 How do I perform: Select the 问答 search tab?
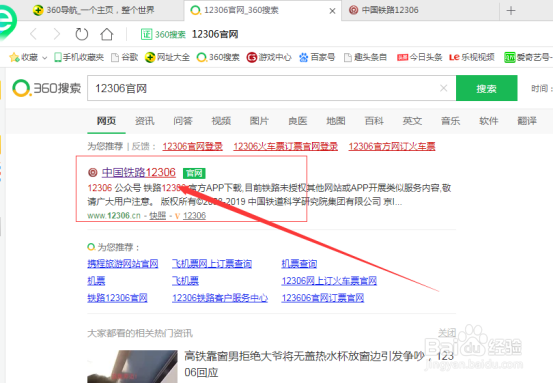point(183,121)
